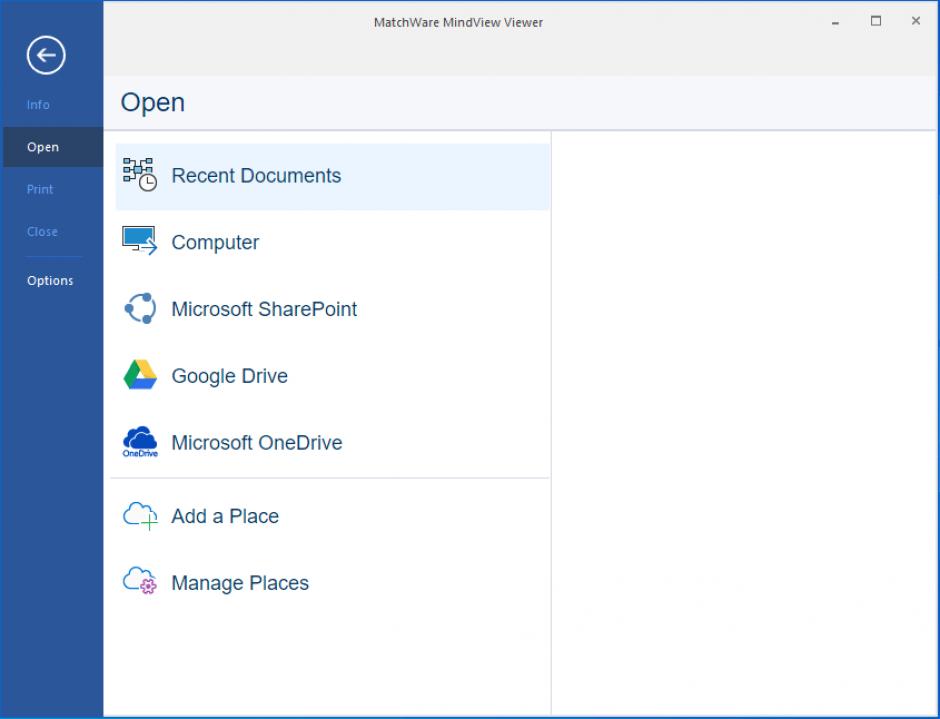Click the Add a Place label

pos(225,516)
